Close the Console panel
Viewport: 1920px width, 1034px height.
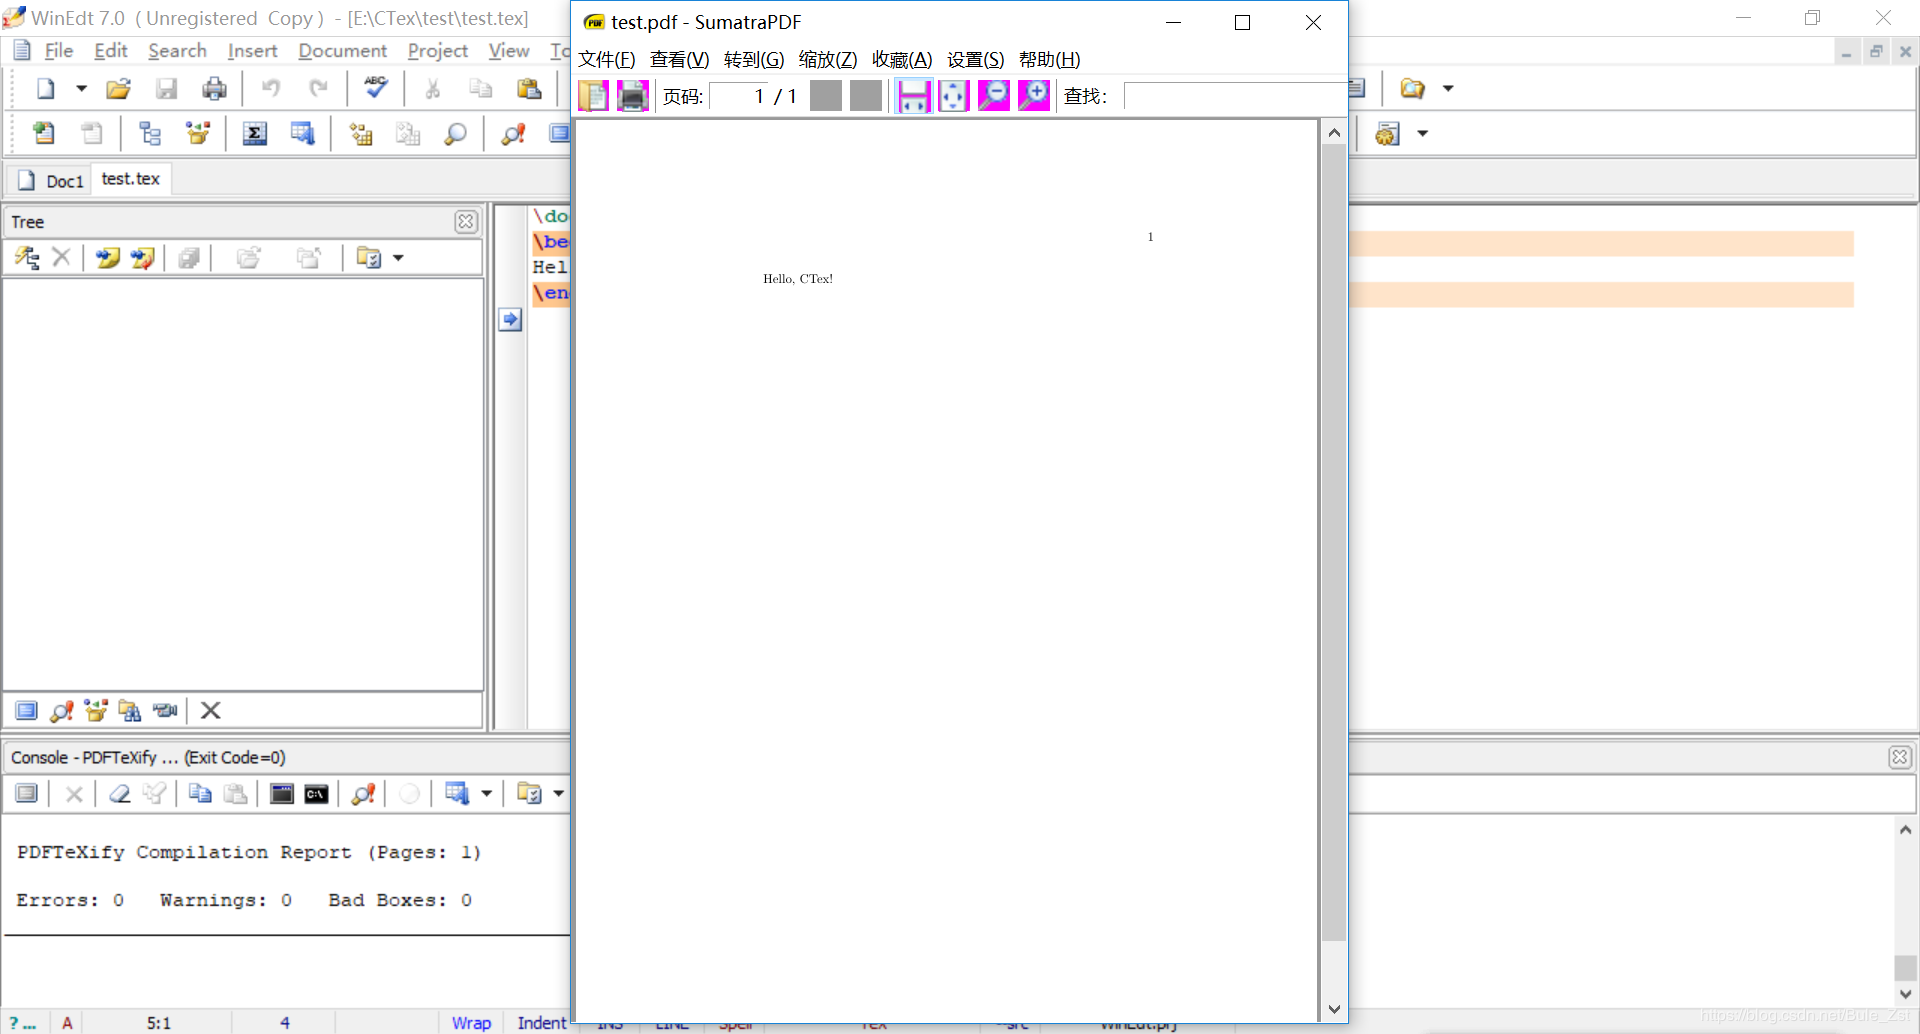[x=1900, y=757]
